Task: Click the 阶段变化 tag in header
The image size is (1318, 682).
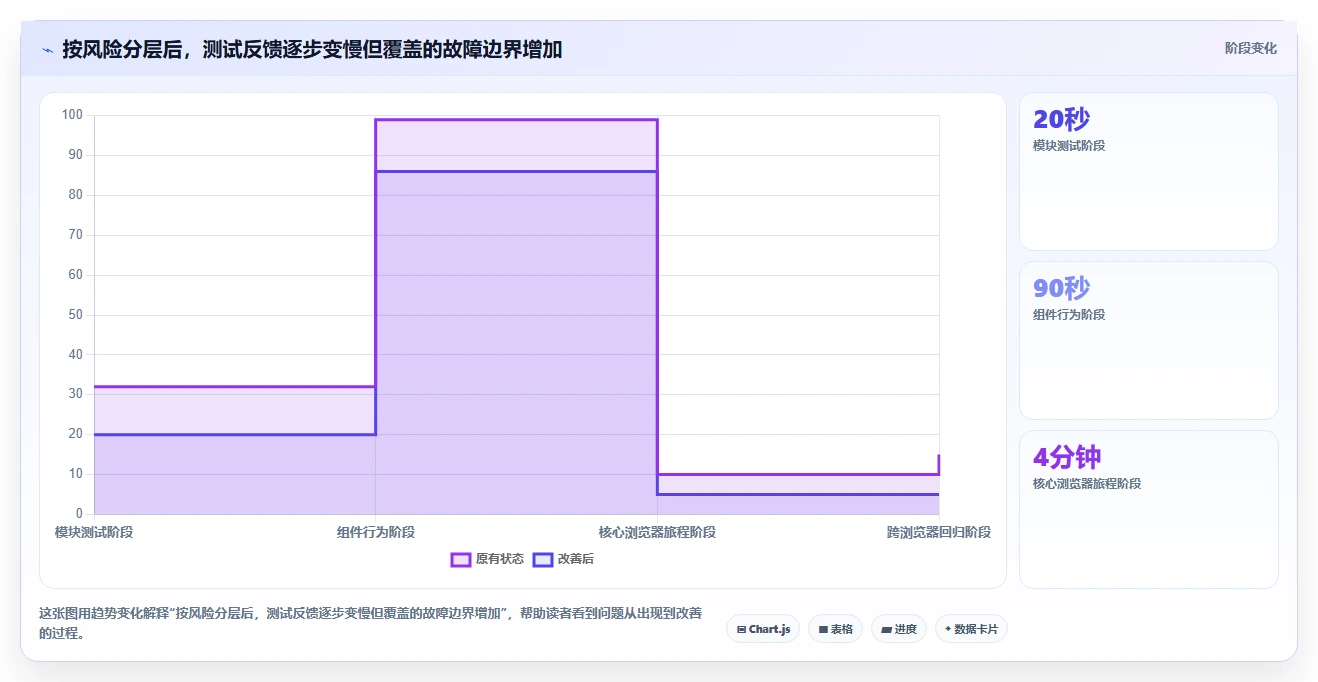Action: 1251,48
